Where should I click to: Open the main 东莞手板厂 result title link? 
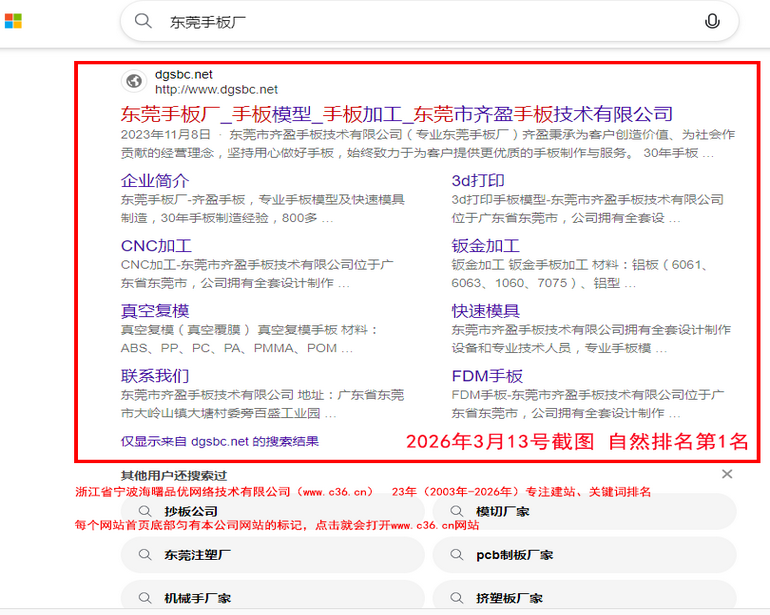(x=396, y=113)
